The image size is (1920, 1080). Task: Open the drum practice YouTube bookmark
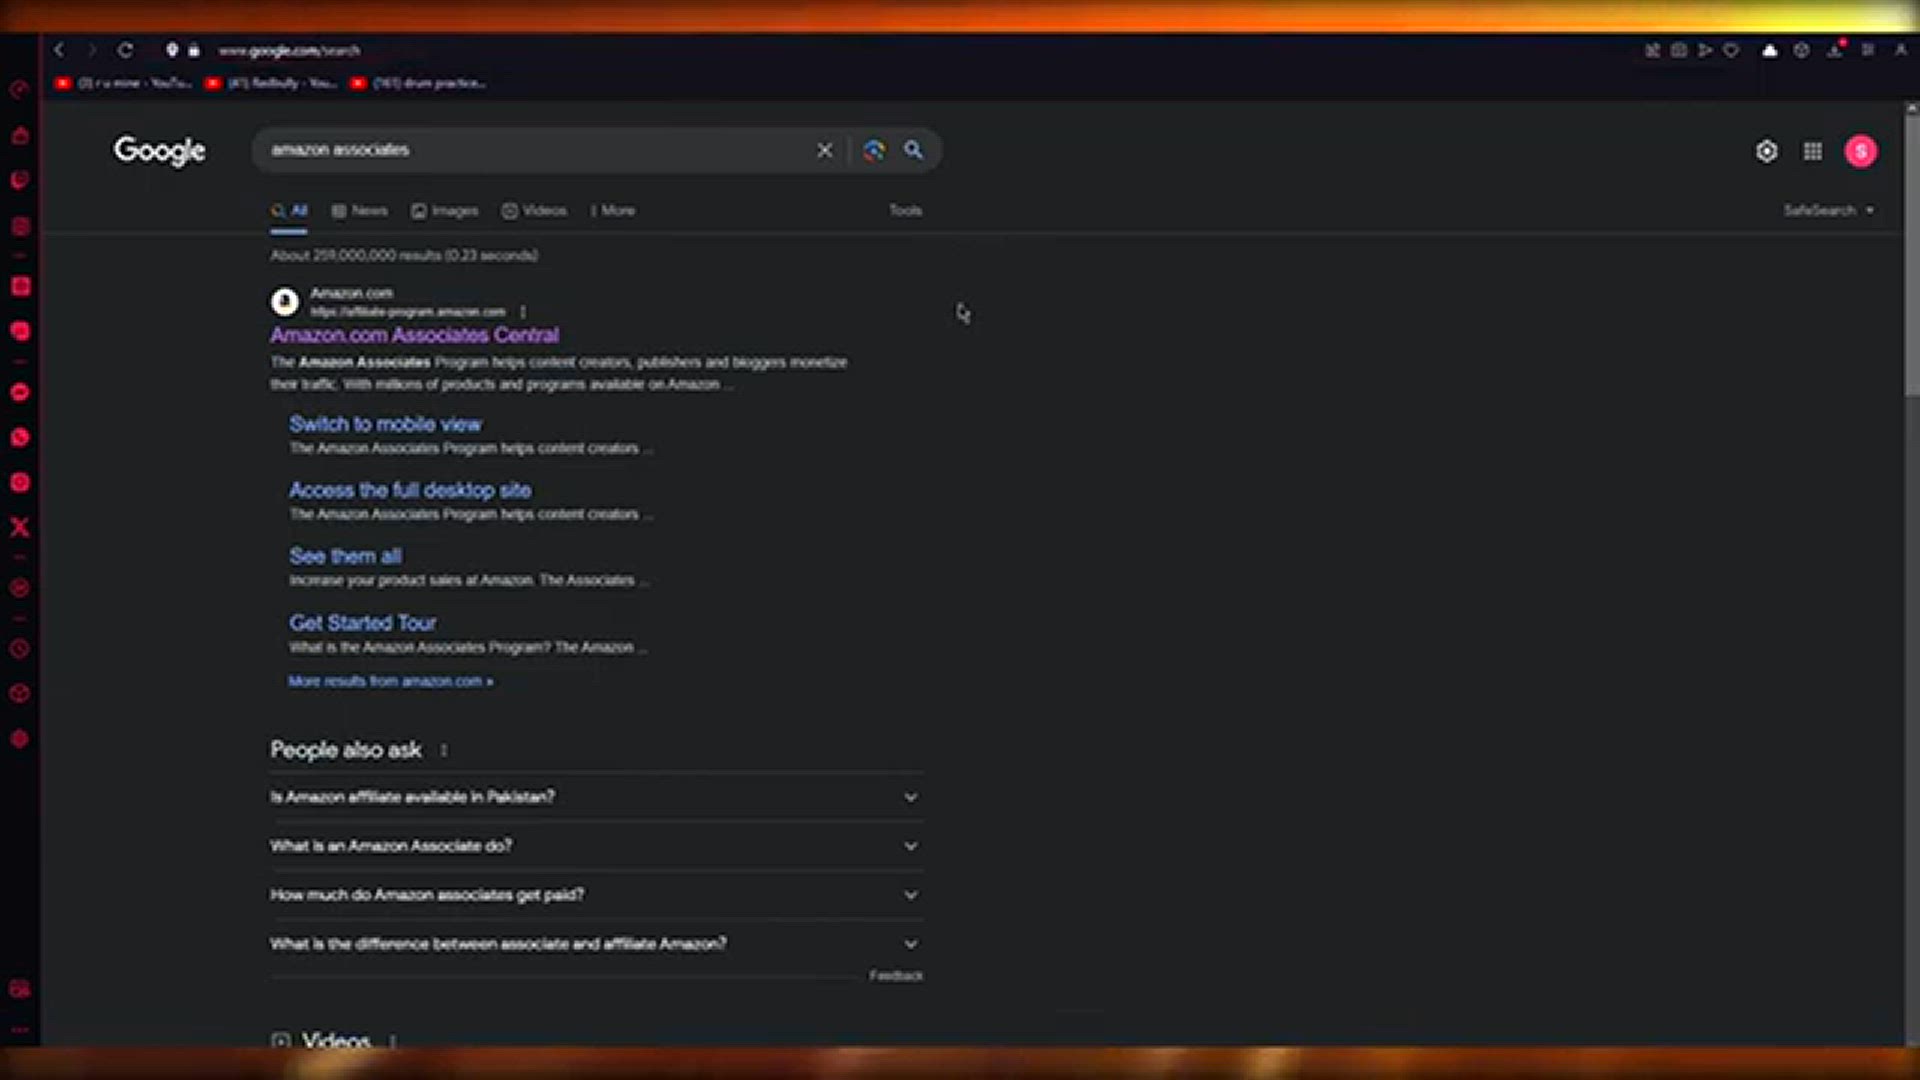[419, 83]
